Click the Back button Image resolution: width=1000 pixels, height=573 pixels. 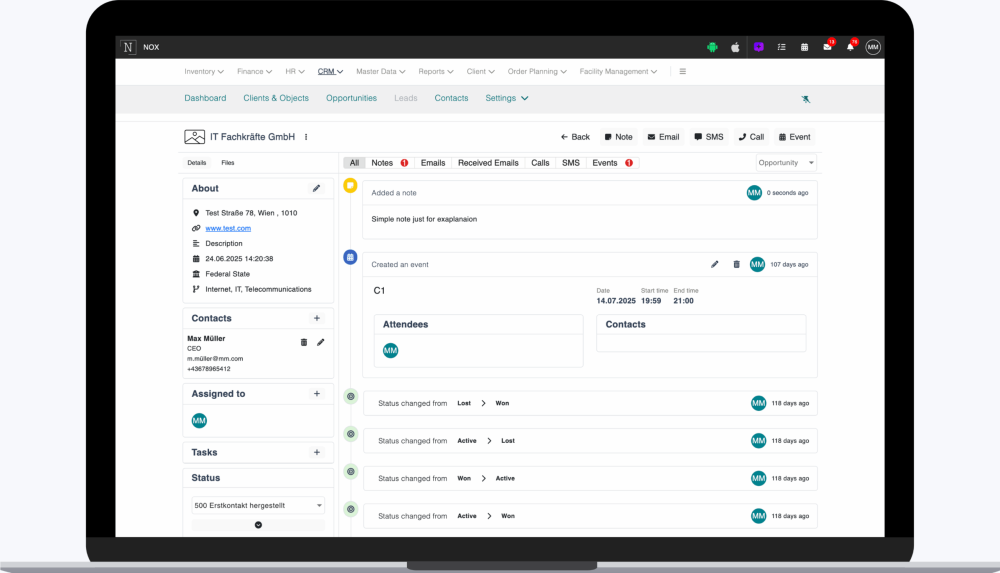click(575, 137)
